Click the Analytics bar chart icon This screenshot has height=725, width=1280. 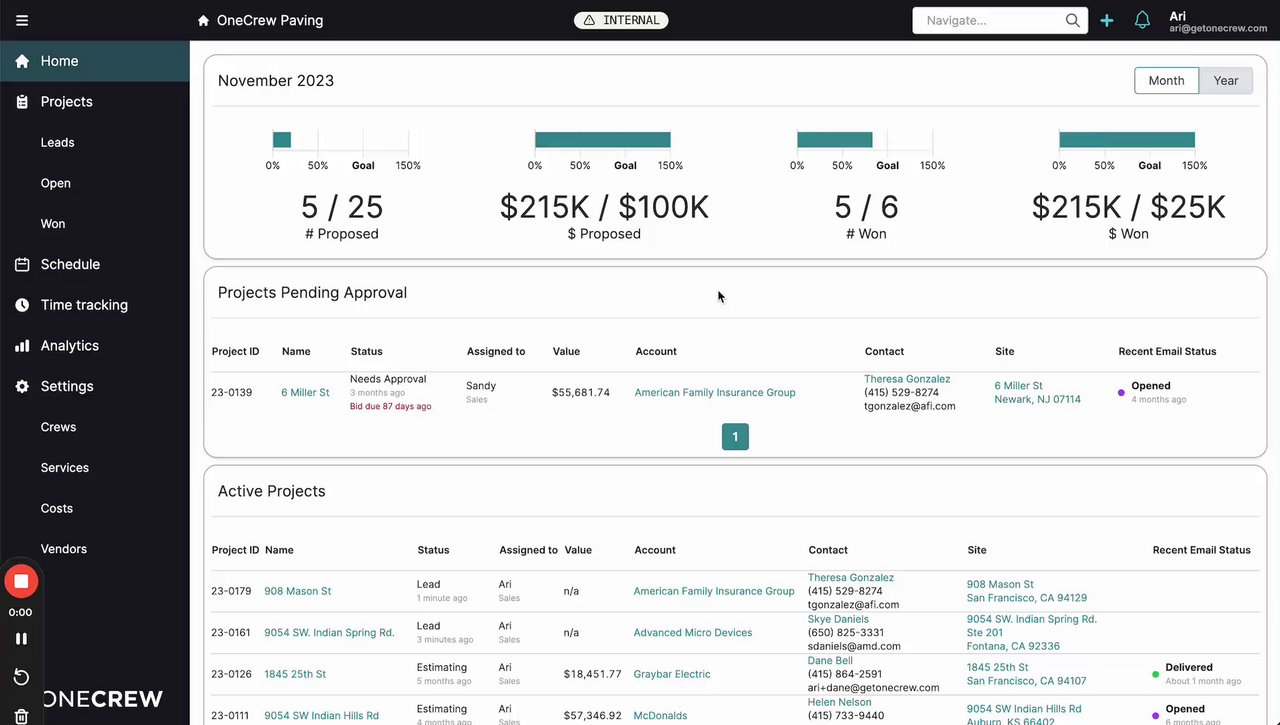(x=22, y=346)
